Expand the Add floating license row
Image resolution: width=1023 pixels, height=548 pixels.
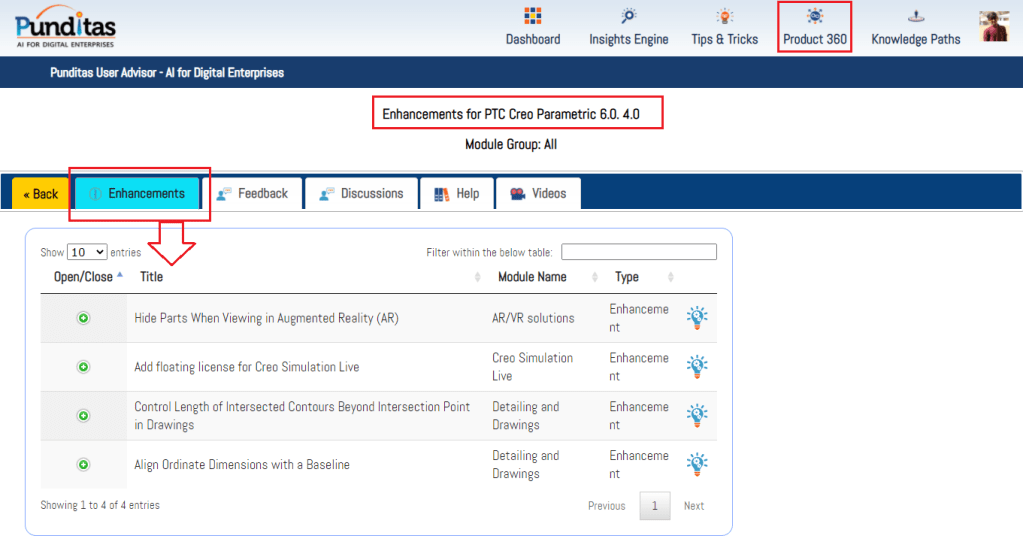84,367
